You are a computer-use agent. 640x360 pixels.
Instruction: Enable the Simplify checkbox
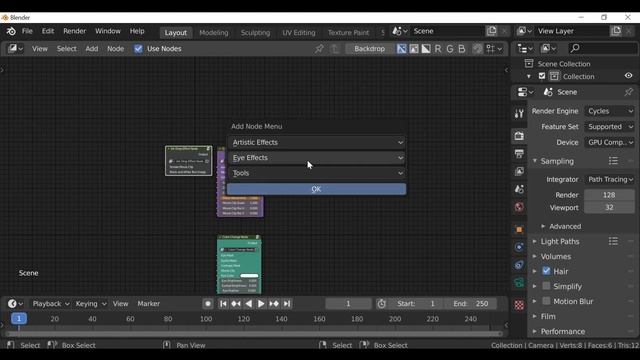point(546,286)
